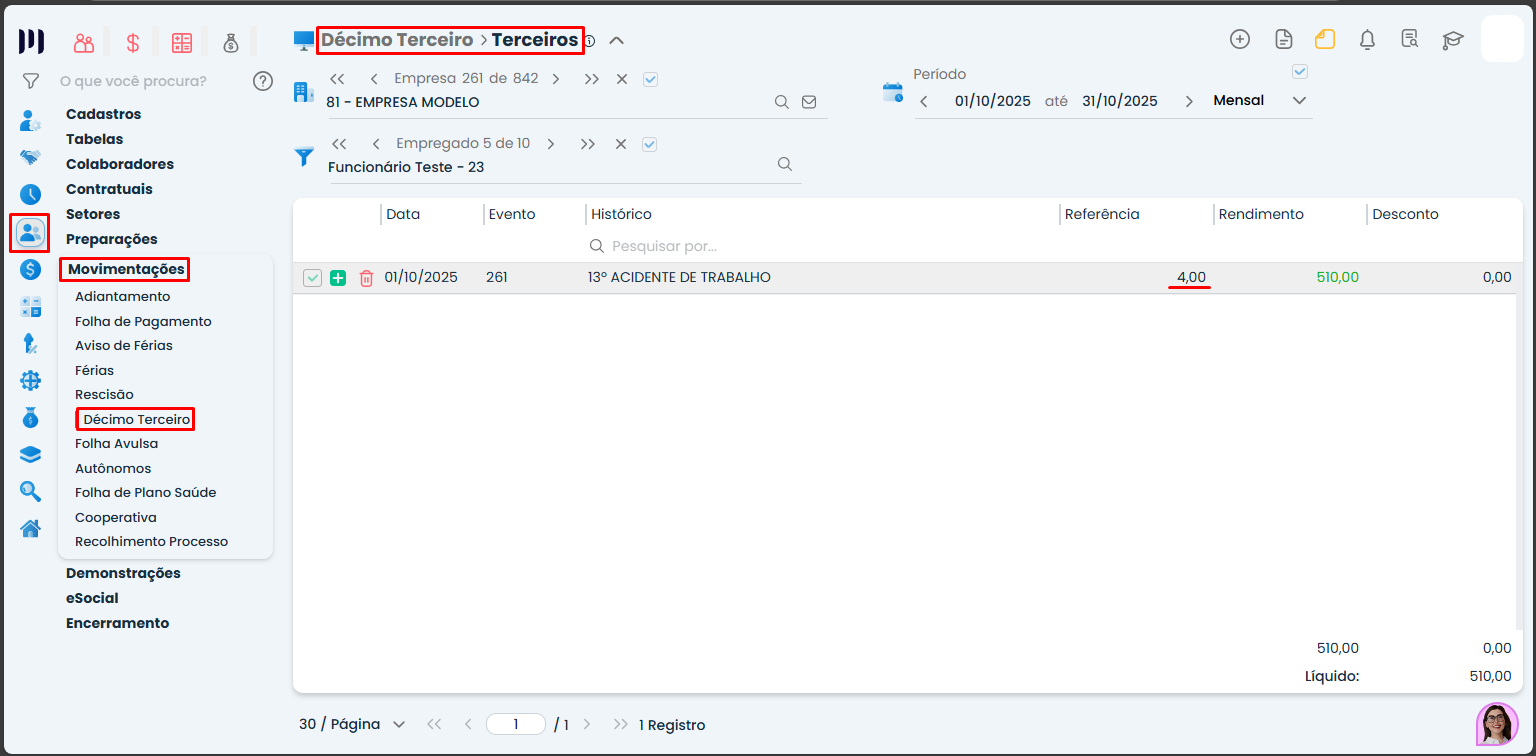
Task: Toggle the checkbox on the 13º Acidente row
Action: click(x=312, y=278)
